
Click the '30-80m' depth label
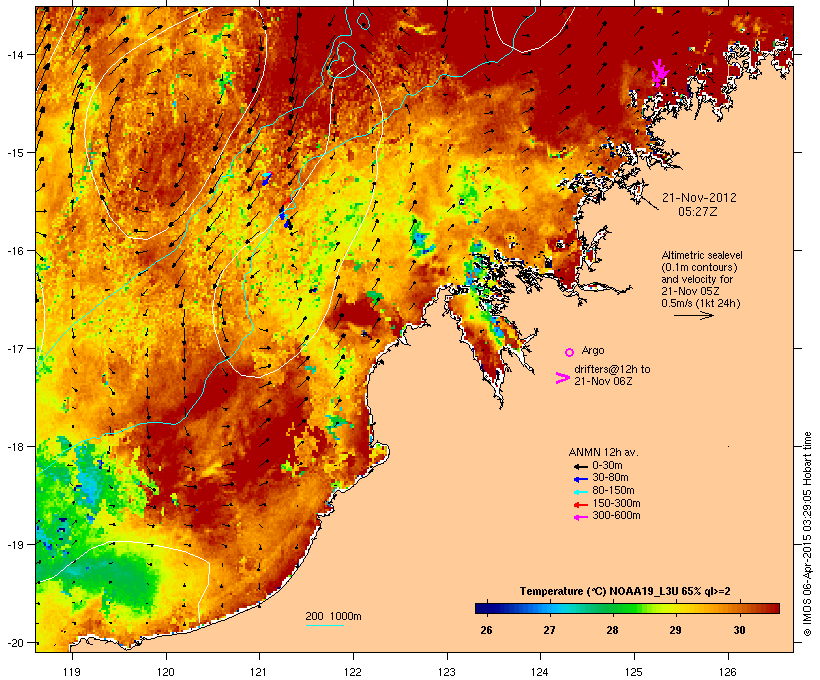point(610,478)
